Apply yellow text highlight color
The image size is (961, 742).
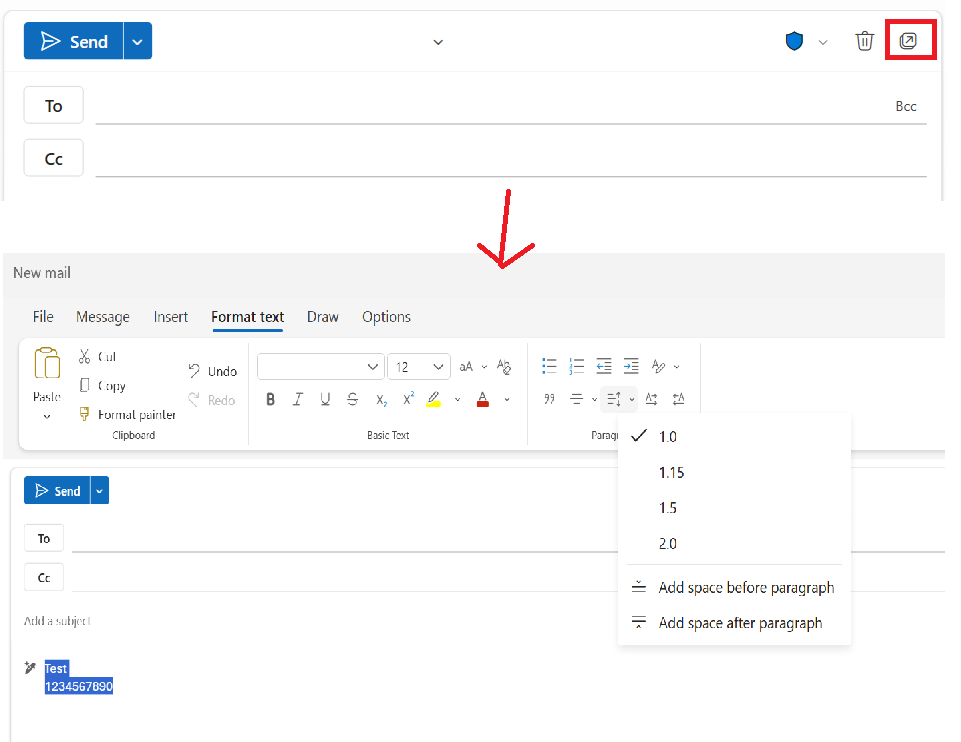[x=434, y=399]
